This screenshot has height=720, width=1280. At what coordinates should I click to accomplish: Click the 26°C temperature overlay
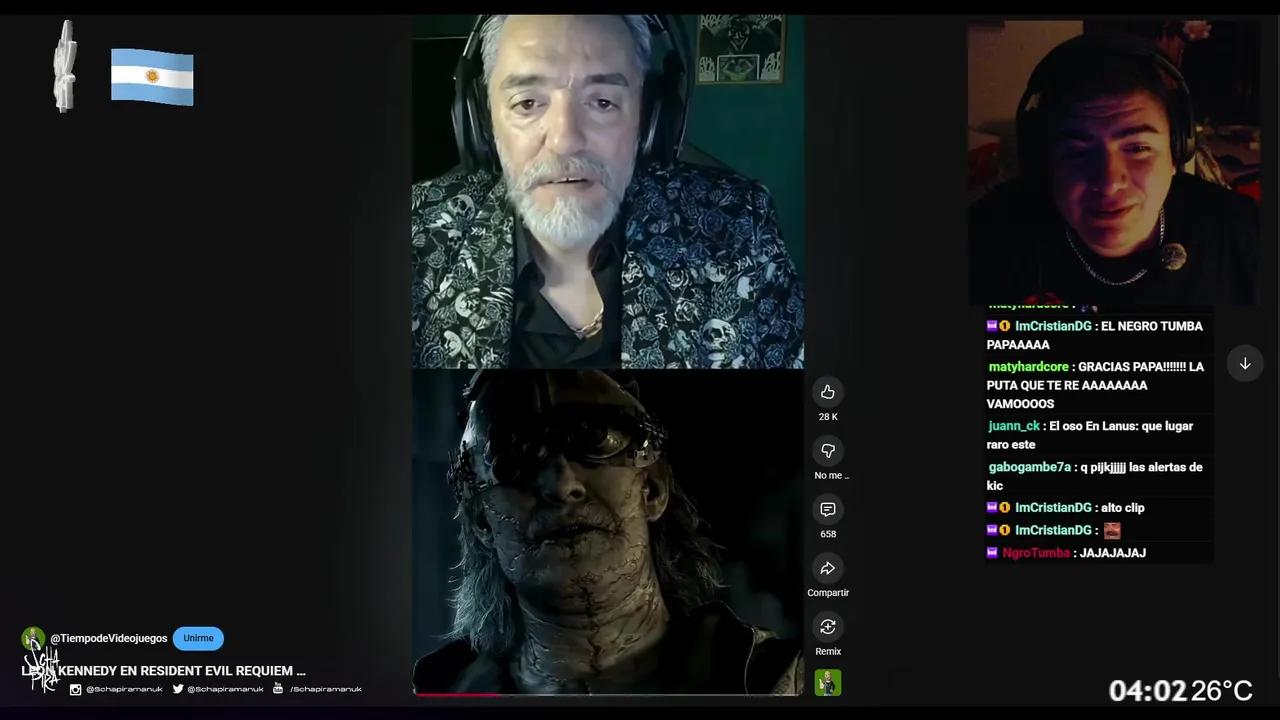tap(1222, 691)
